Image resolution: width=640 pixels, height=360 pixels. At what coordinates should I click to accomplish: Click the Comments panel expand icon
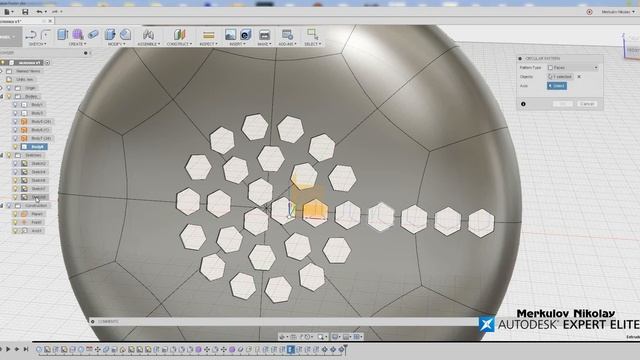(93, 322)
